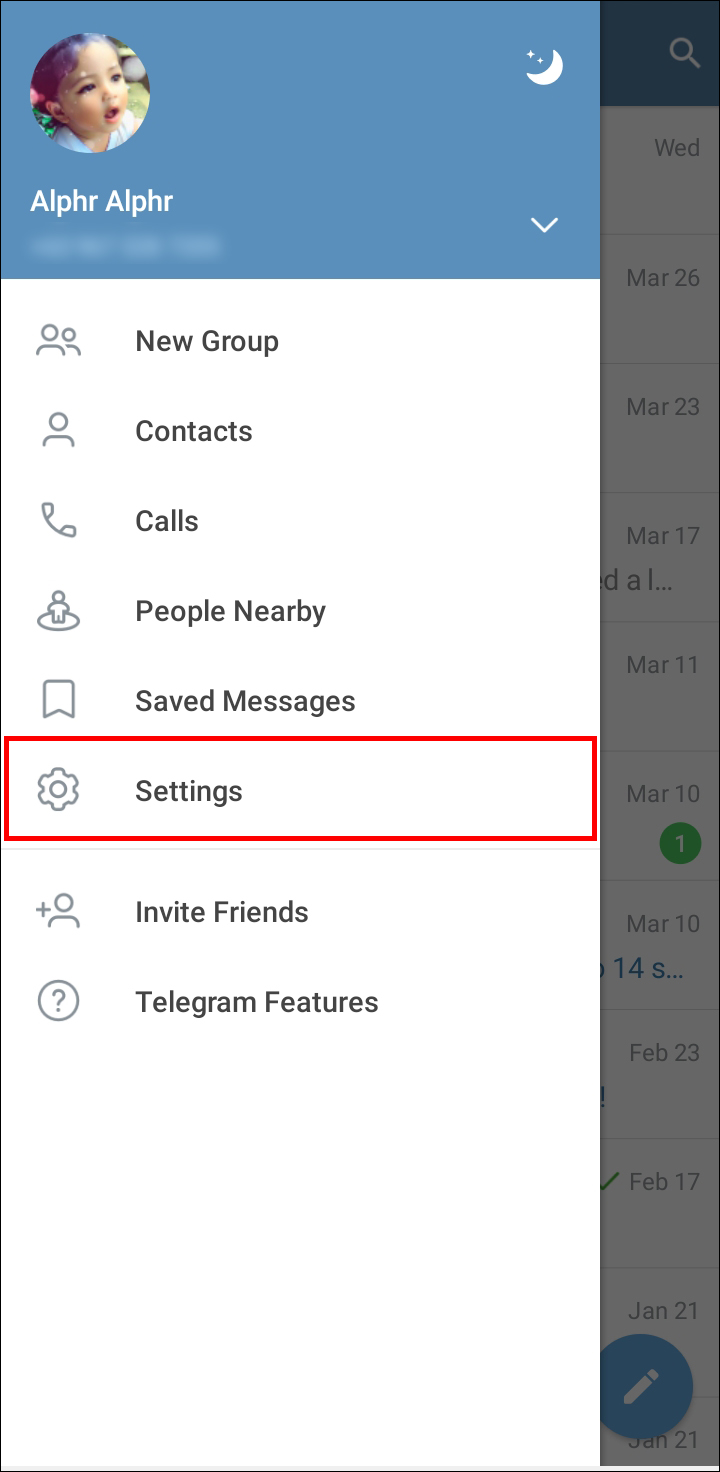720x1472 pixels.
Task: Open the chat with the unread badge 1
Action: [x=661, y=817]
